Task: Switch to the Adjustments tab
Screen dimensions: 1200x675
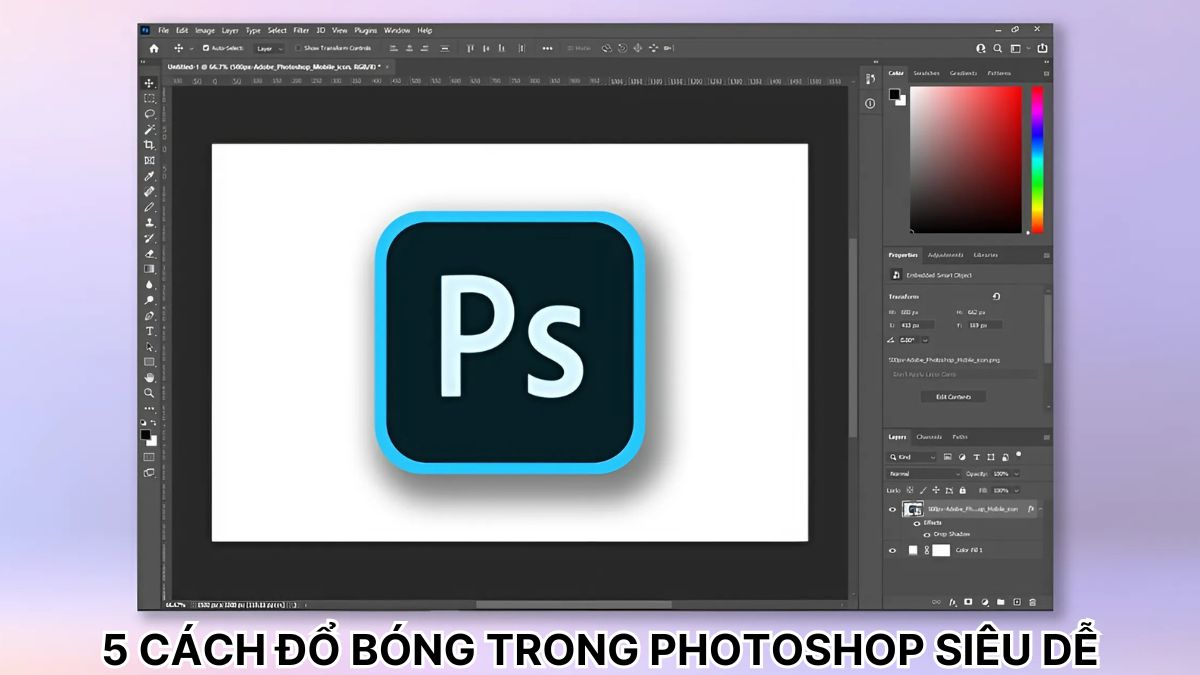Action: pyautogui.click(x=945, y=255)
